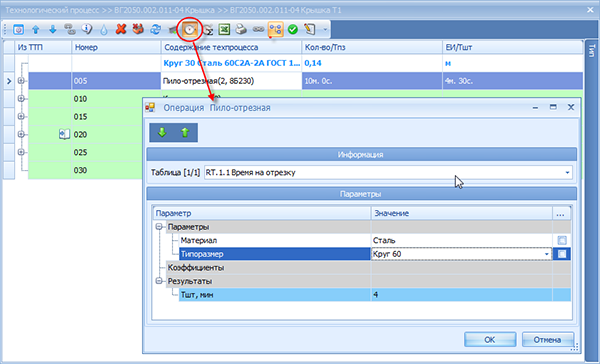Select operation number 030
Image resolution: width=600 pixels, height=364 pixels.
[80, 170]
